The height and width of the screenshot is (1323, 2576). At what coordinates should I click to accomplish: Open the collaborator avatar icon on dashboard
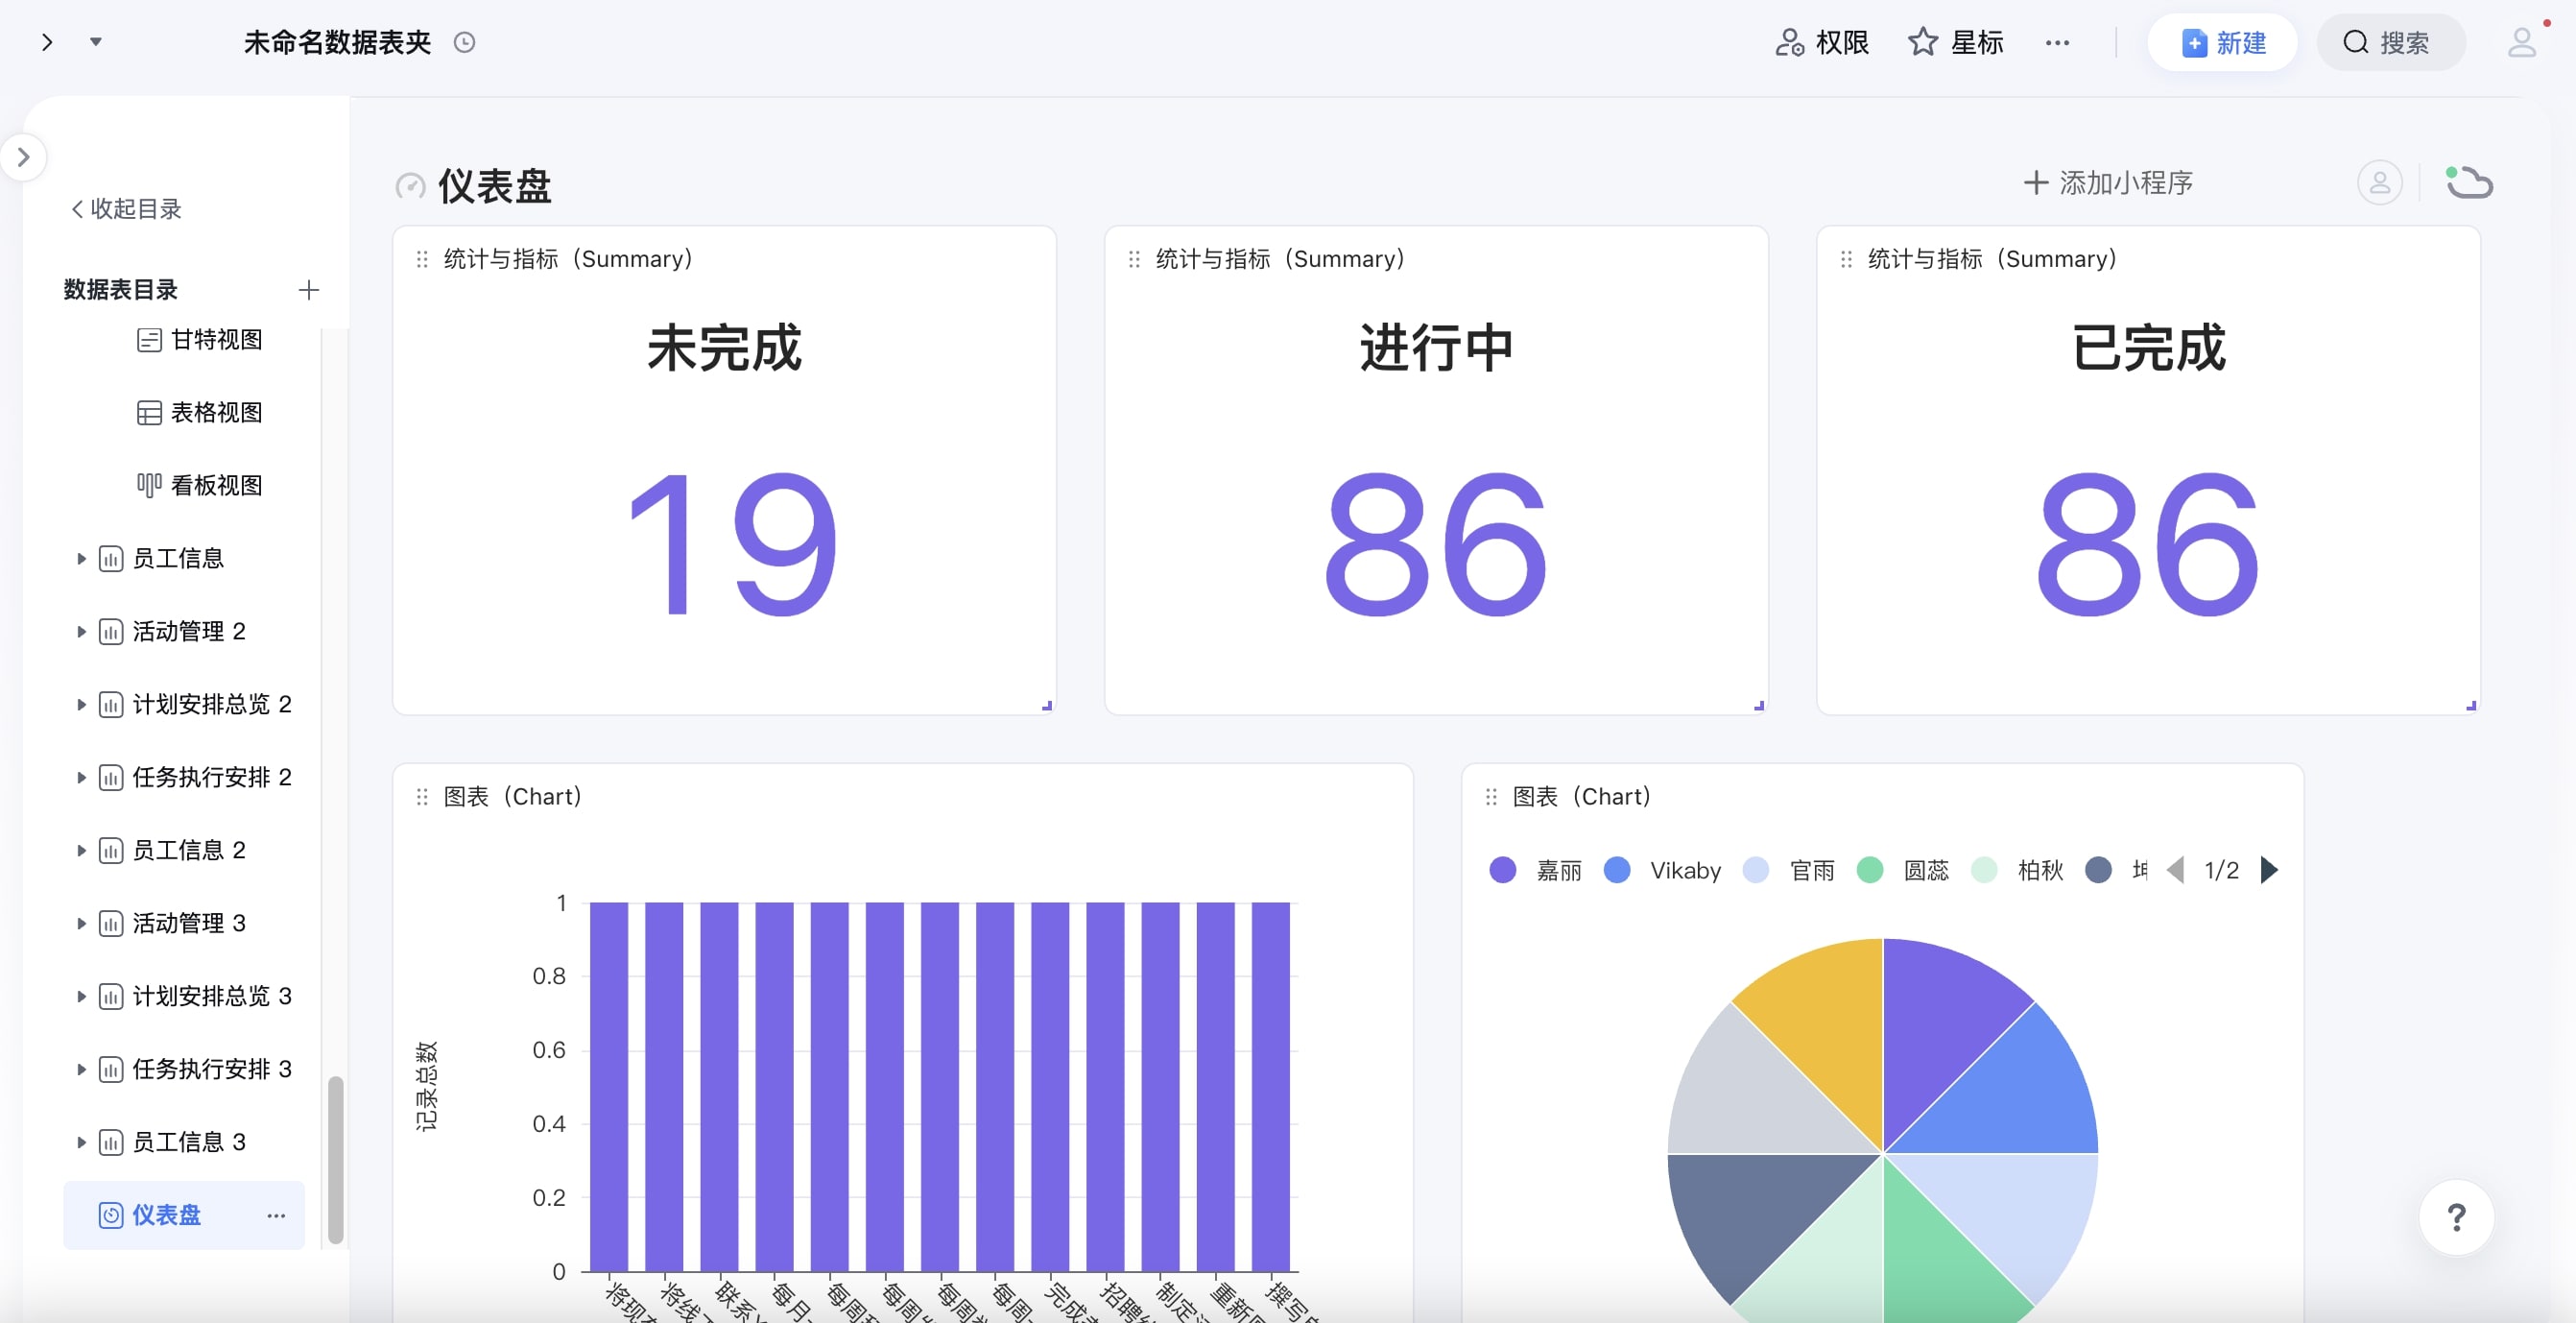(2379, 183)
